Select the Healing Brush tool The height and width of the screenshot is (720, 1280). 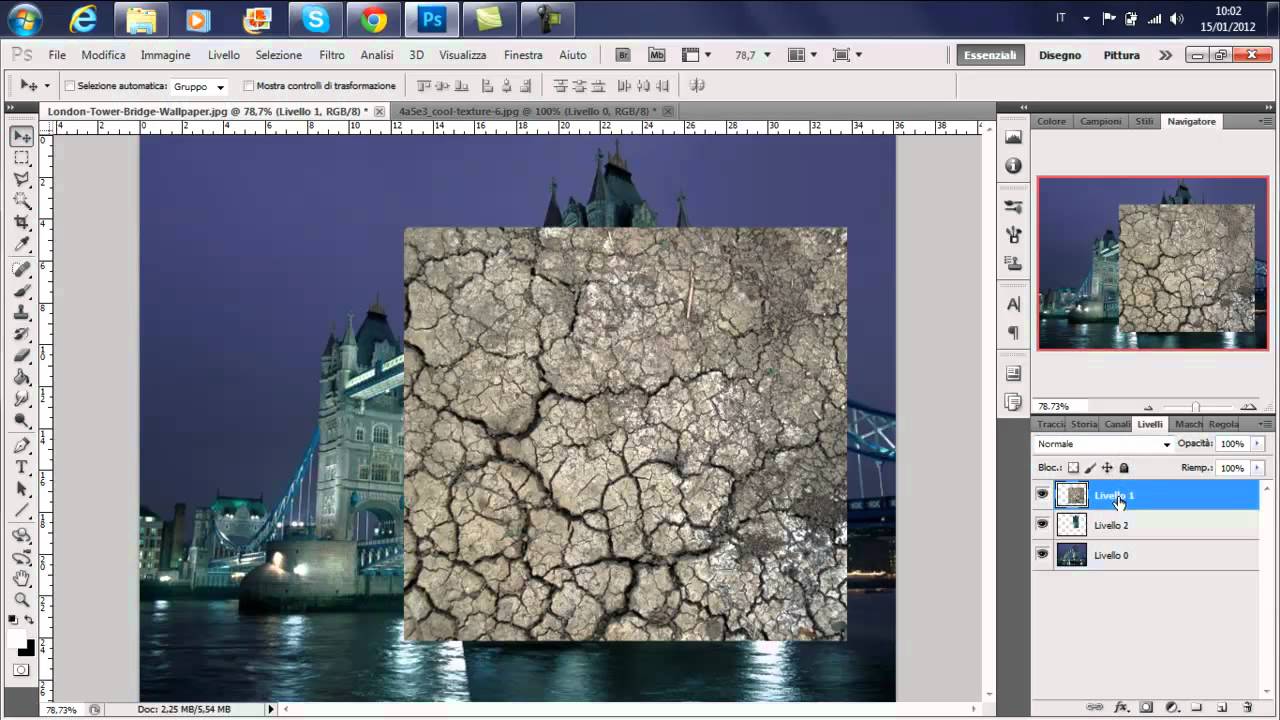click(x=22, y=269)
